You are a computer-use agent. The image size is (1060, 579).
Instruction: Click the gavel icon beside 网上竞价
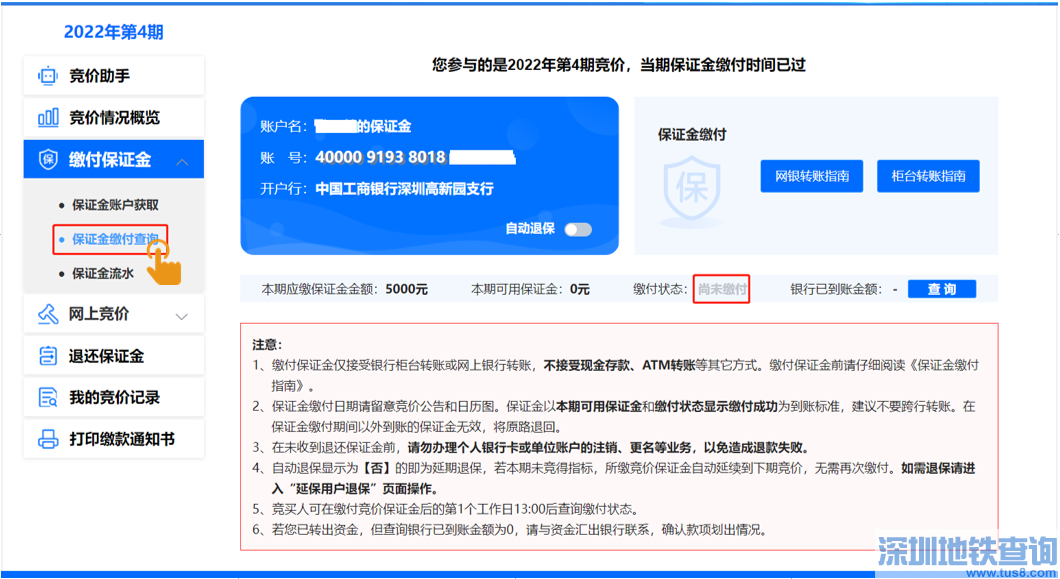tap(47, 314)
